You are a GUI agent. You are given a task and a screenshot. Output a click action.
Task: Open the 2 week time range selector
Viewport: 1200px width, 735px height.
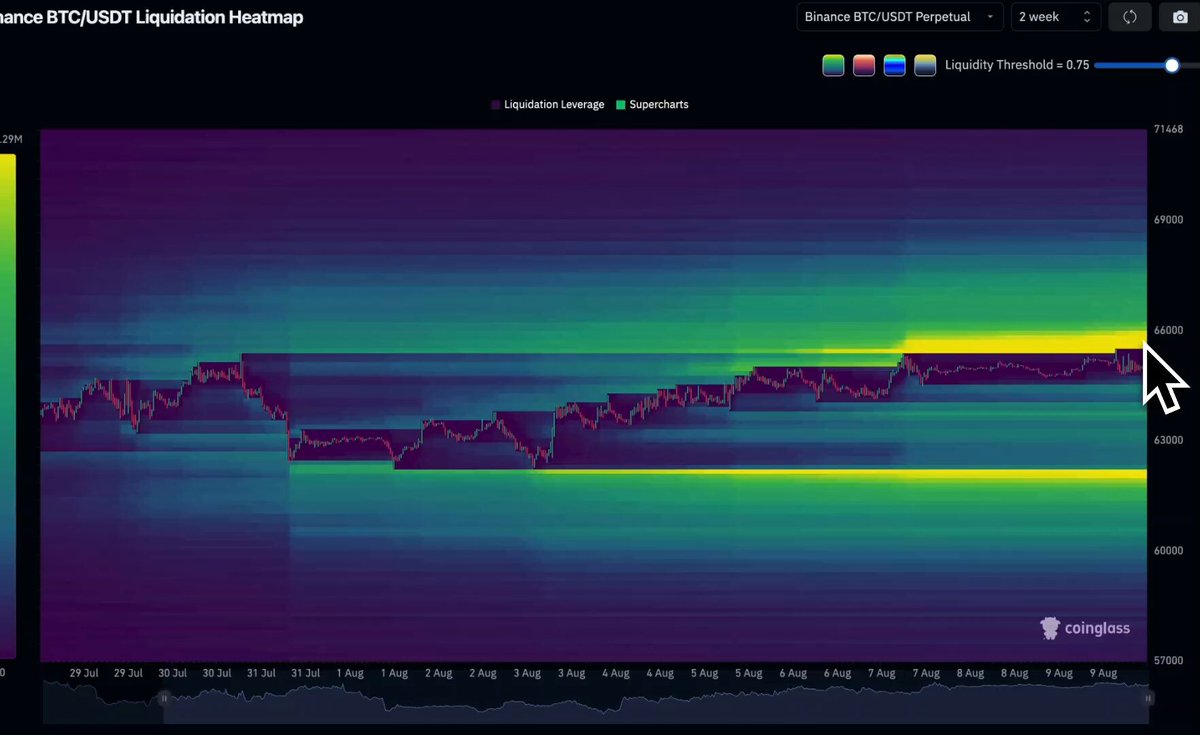coord(1056,17)
